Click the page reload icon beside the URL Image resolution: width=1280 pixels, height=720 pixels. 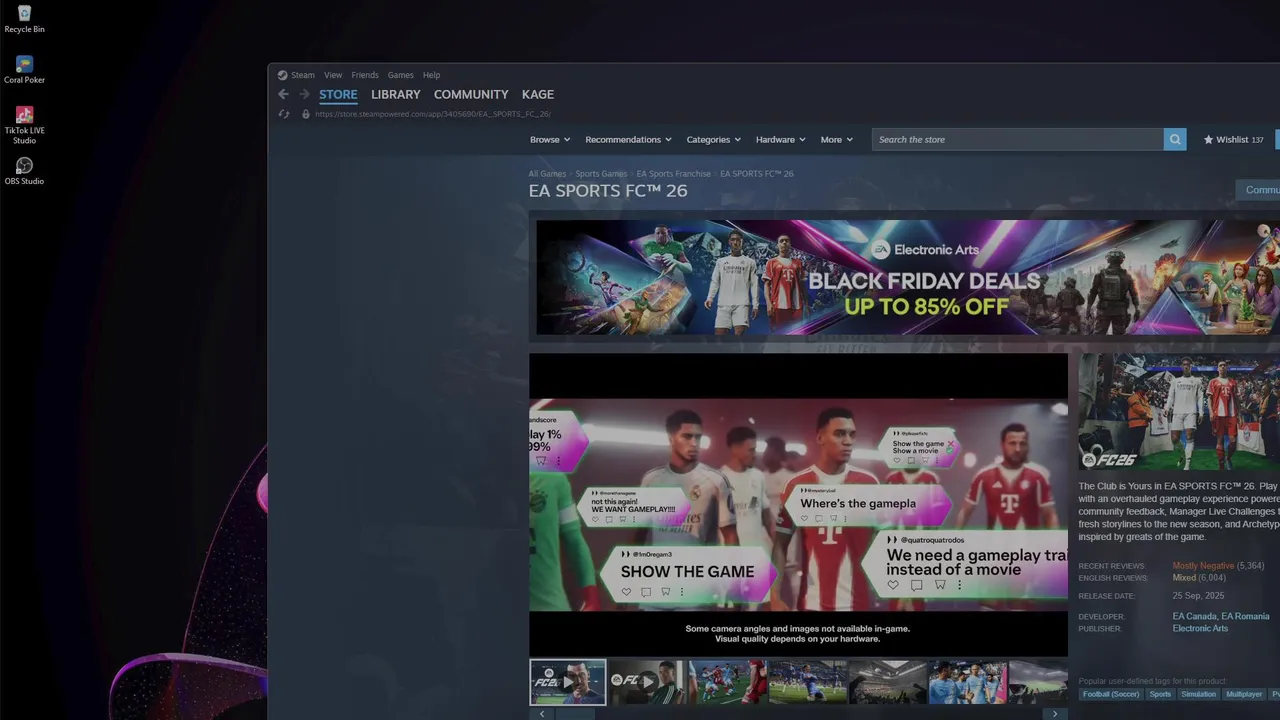pos(284,114)
